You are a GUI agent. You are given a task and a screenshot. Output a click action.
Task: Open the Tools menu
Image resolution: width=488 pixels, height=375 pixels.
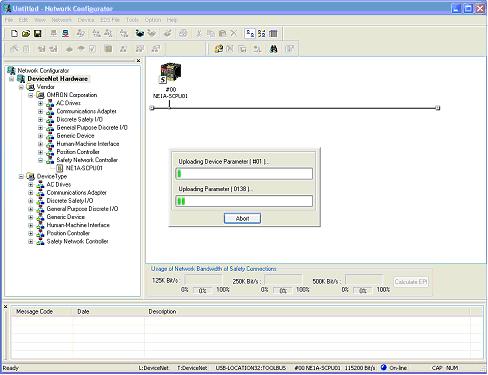click(132, 20)
